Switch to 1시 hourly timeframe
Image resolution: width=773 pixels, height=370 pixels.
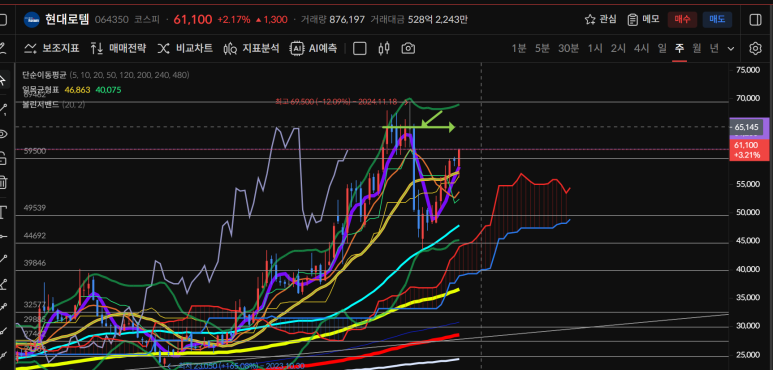click(x=595, y=48)
